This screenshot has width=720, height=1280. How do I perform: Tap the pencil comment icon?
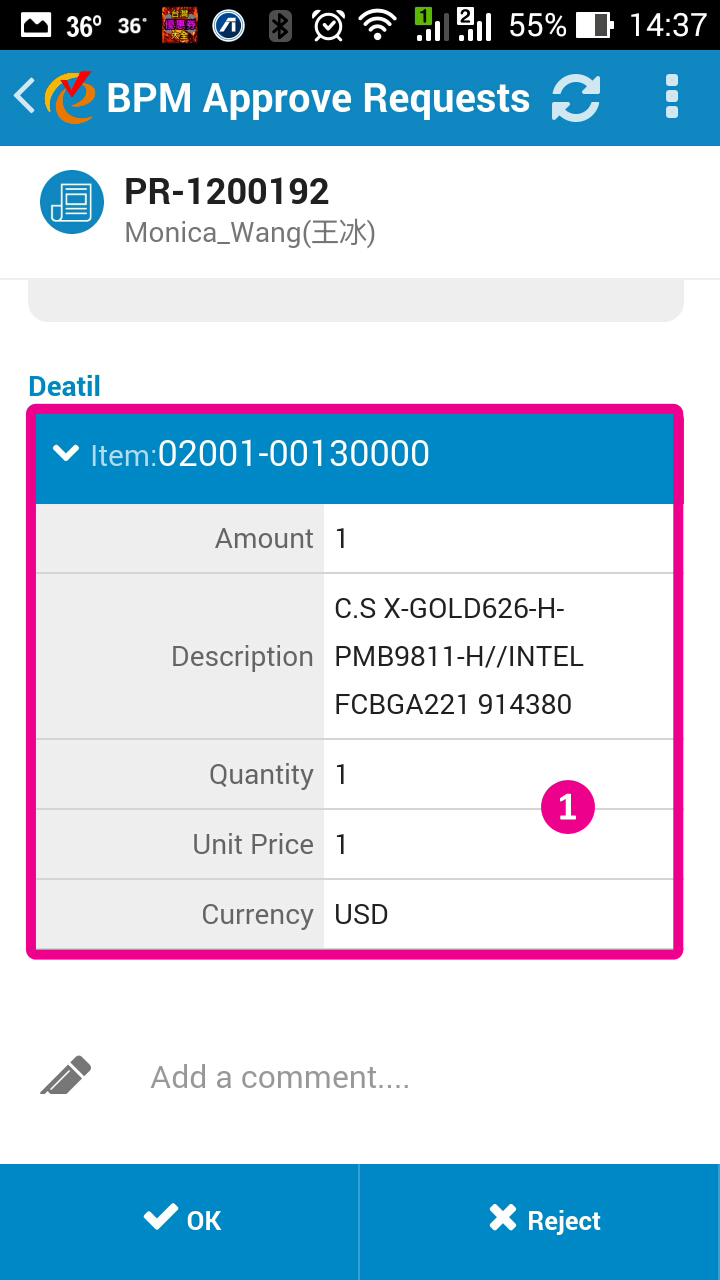click(66, 1076)
